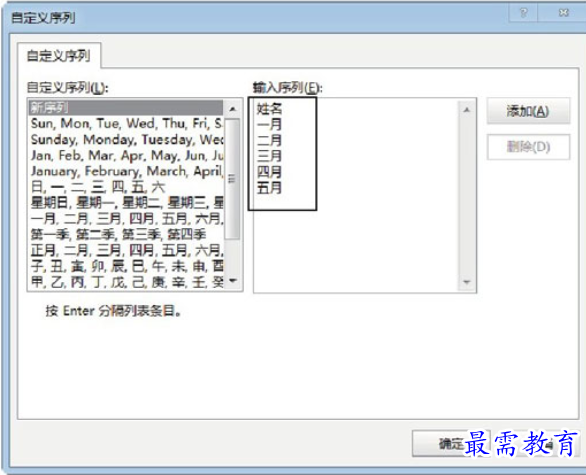The height and width of the screenshot is (475, 586).
Task: Close the 自定义序列 dialog
Action: 563,13
